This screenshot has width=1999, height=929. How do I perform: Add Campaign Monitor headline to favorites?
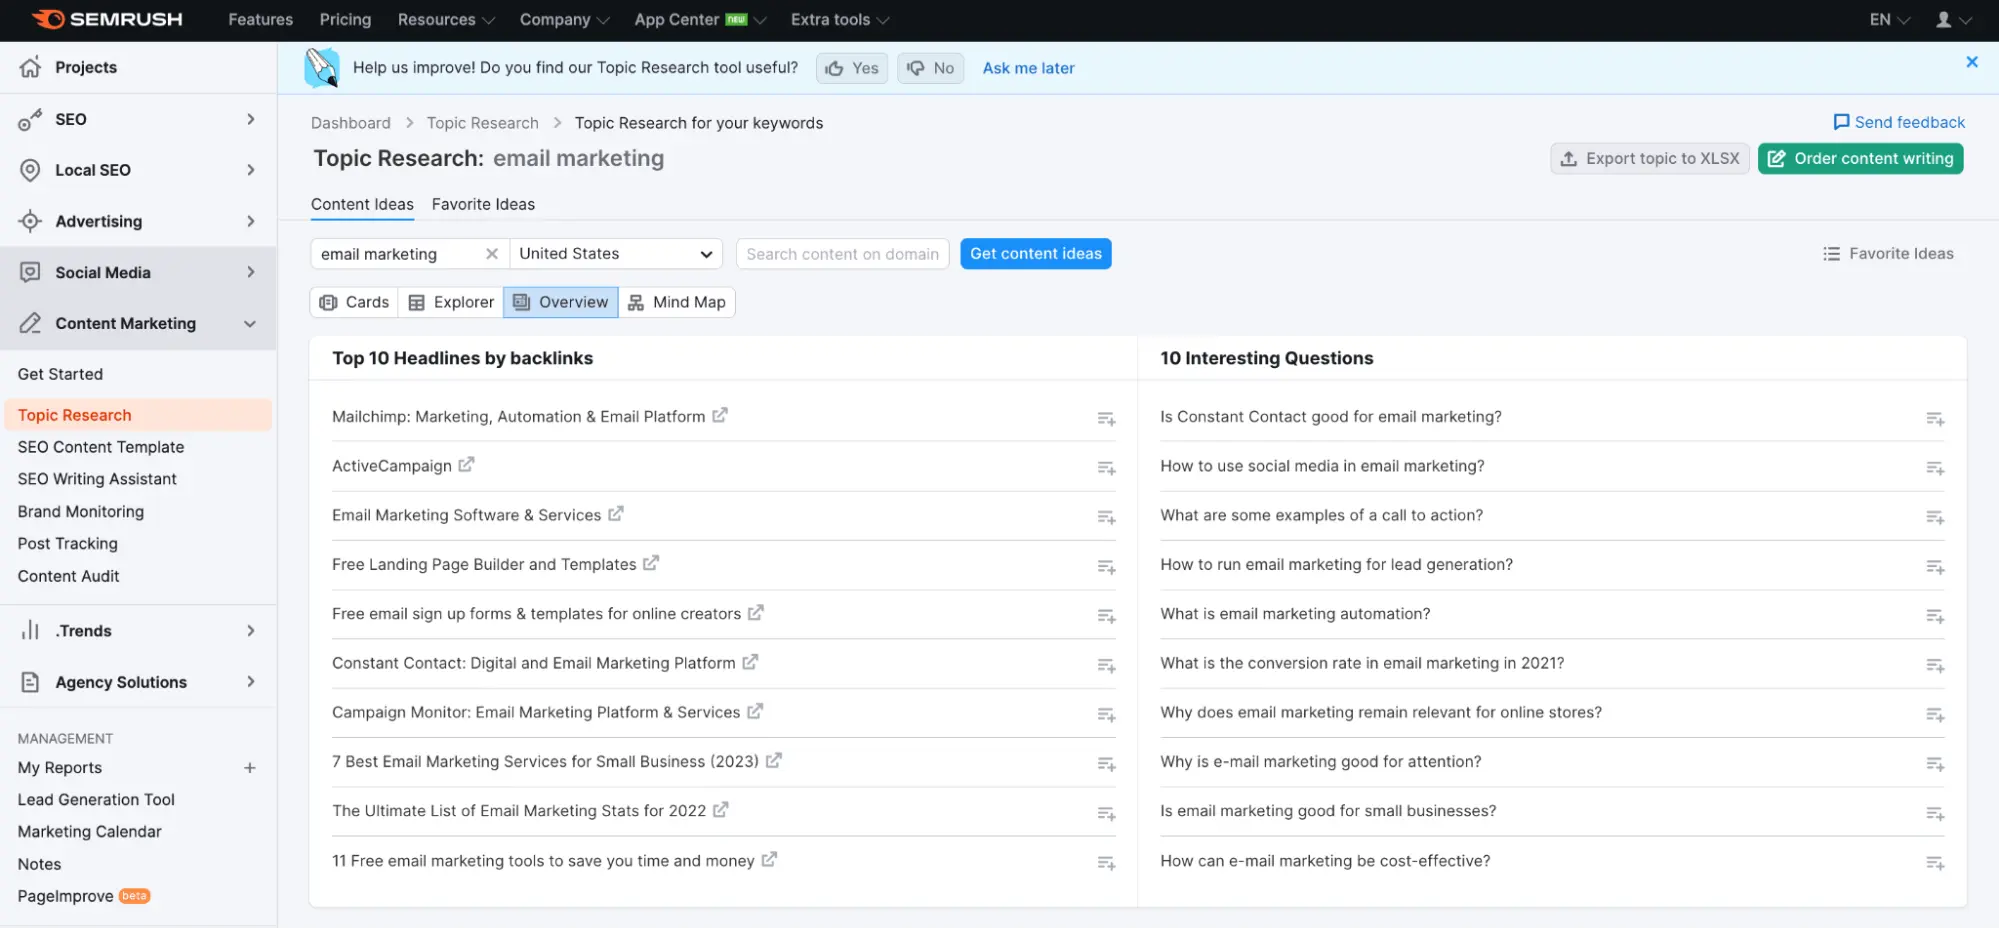[1106, 715]
